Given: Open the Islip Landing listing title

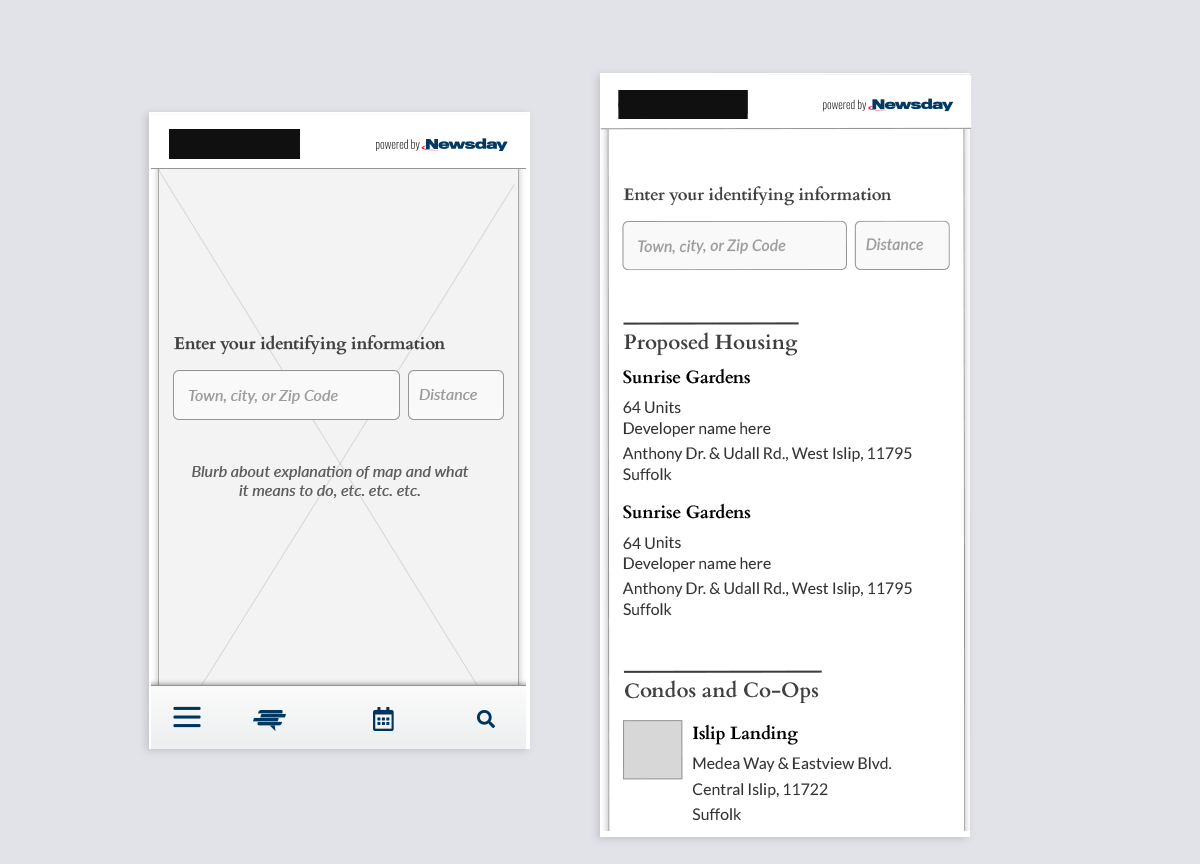Looking at the screenshot, I should click(x=744, y=733).
